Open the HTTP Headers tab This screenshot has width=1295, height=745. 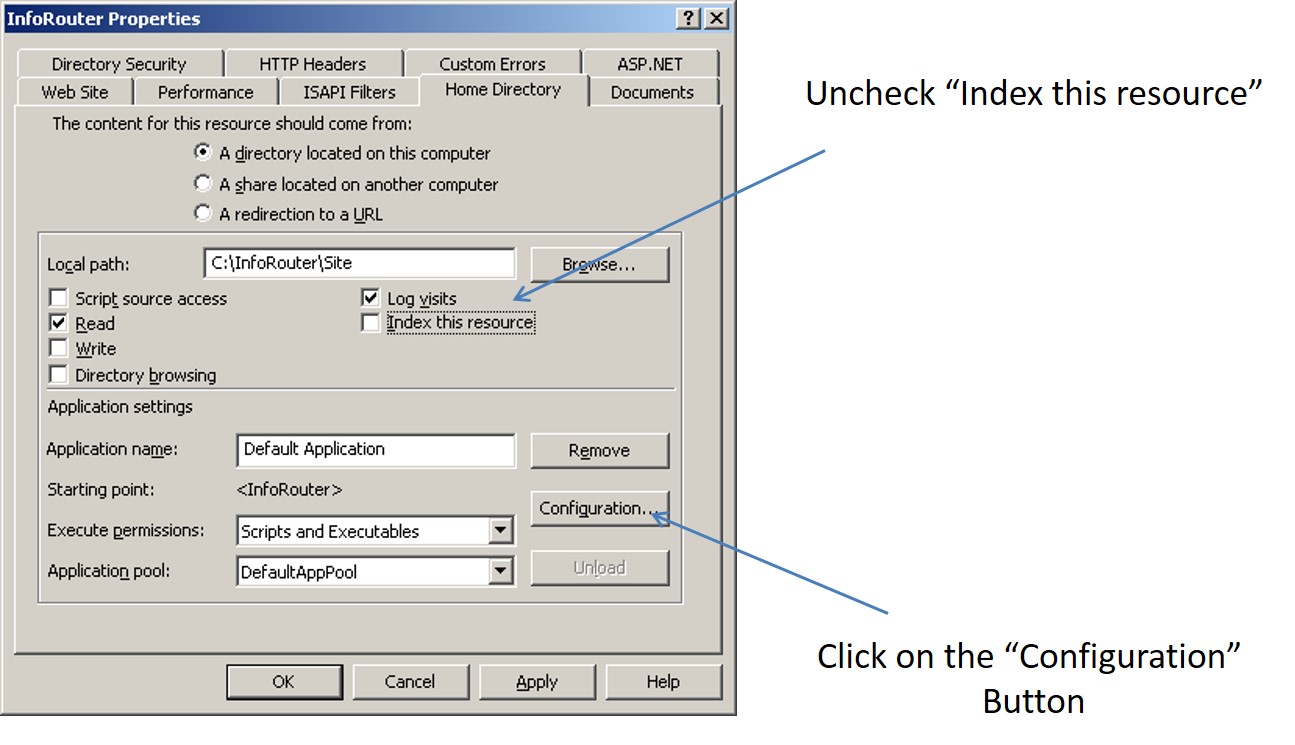(x=313, y=64)
